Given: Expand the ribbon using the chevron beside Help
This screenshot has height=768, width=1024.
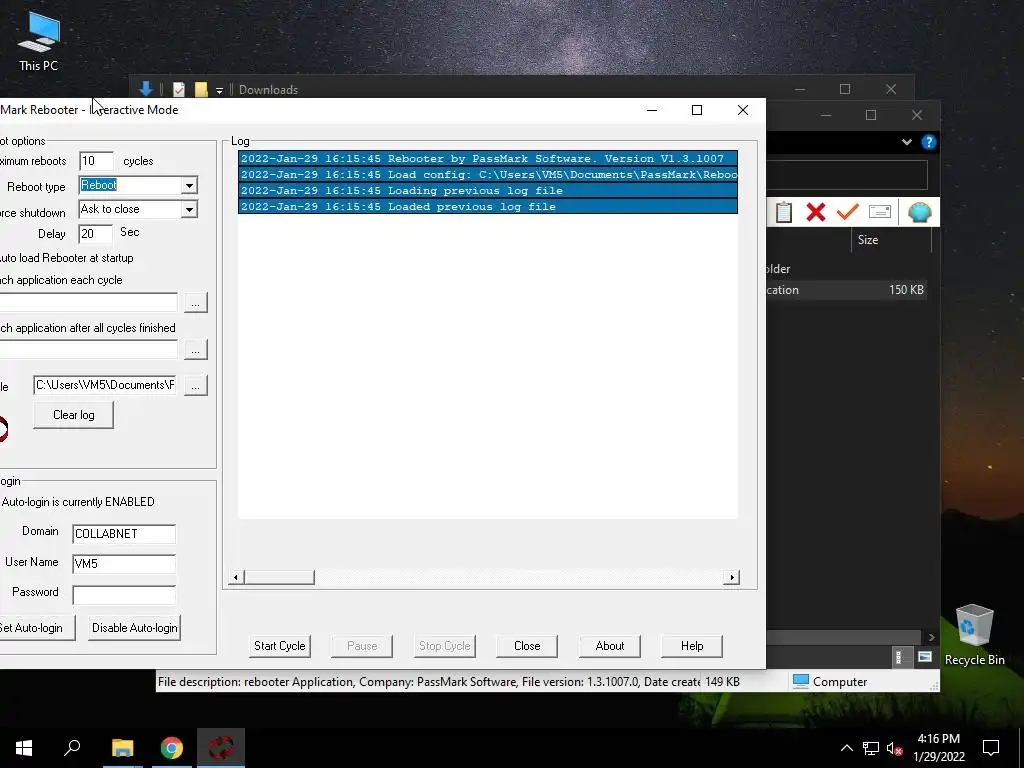Looking at the screenshot, I should point(906,142).
